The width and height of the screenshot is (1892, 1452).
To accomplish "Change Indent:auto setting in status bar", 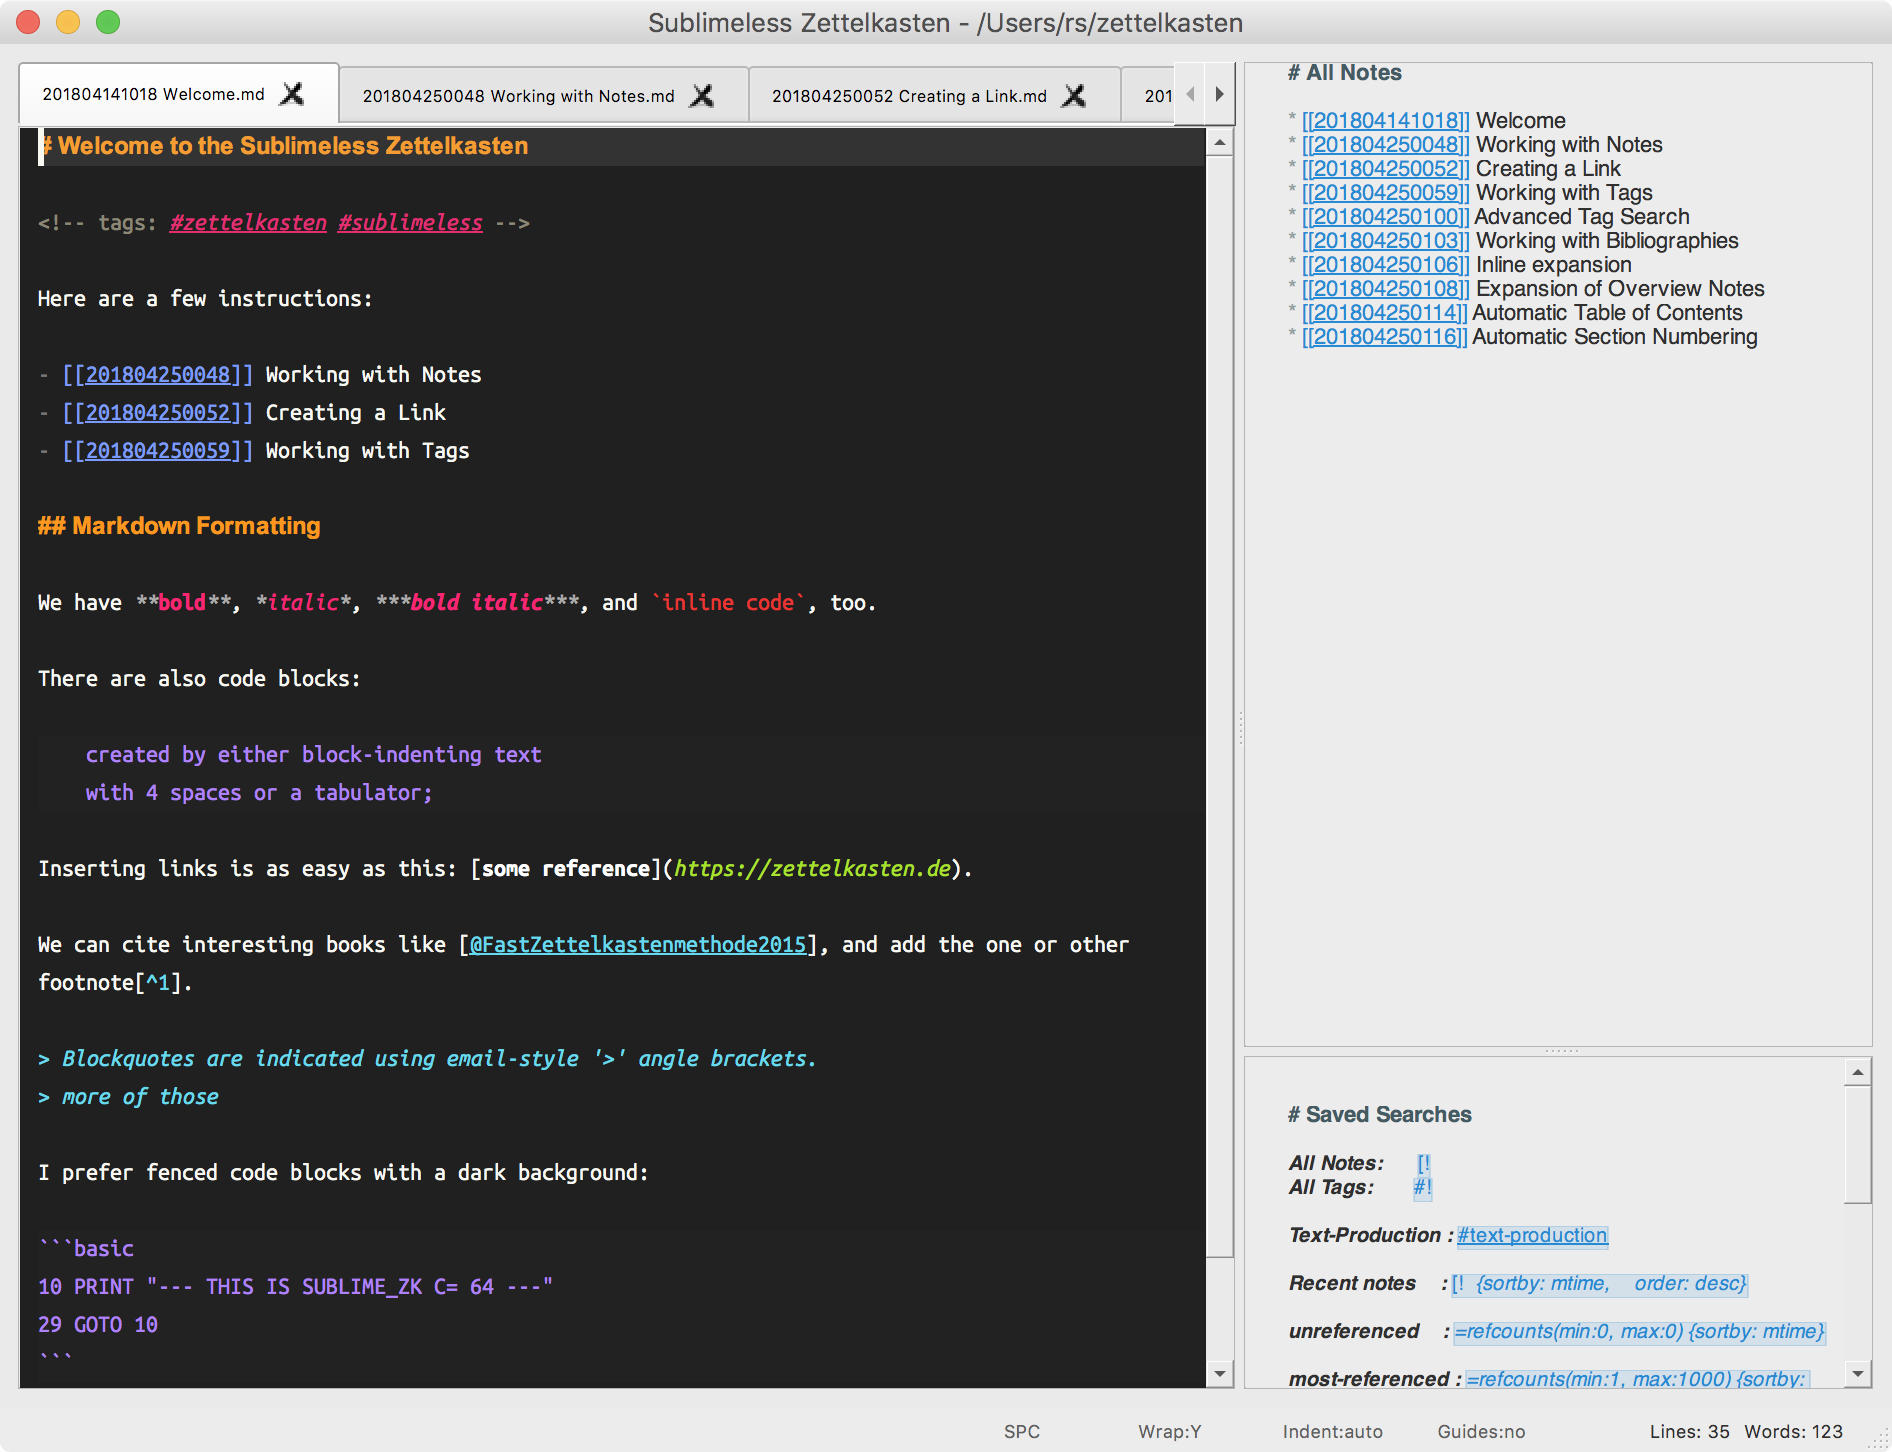I will pos(1333,1432).
